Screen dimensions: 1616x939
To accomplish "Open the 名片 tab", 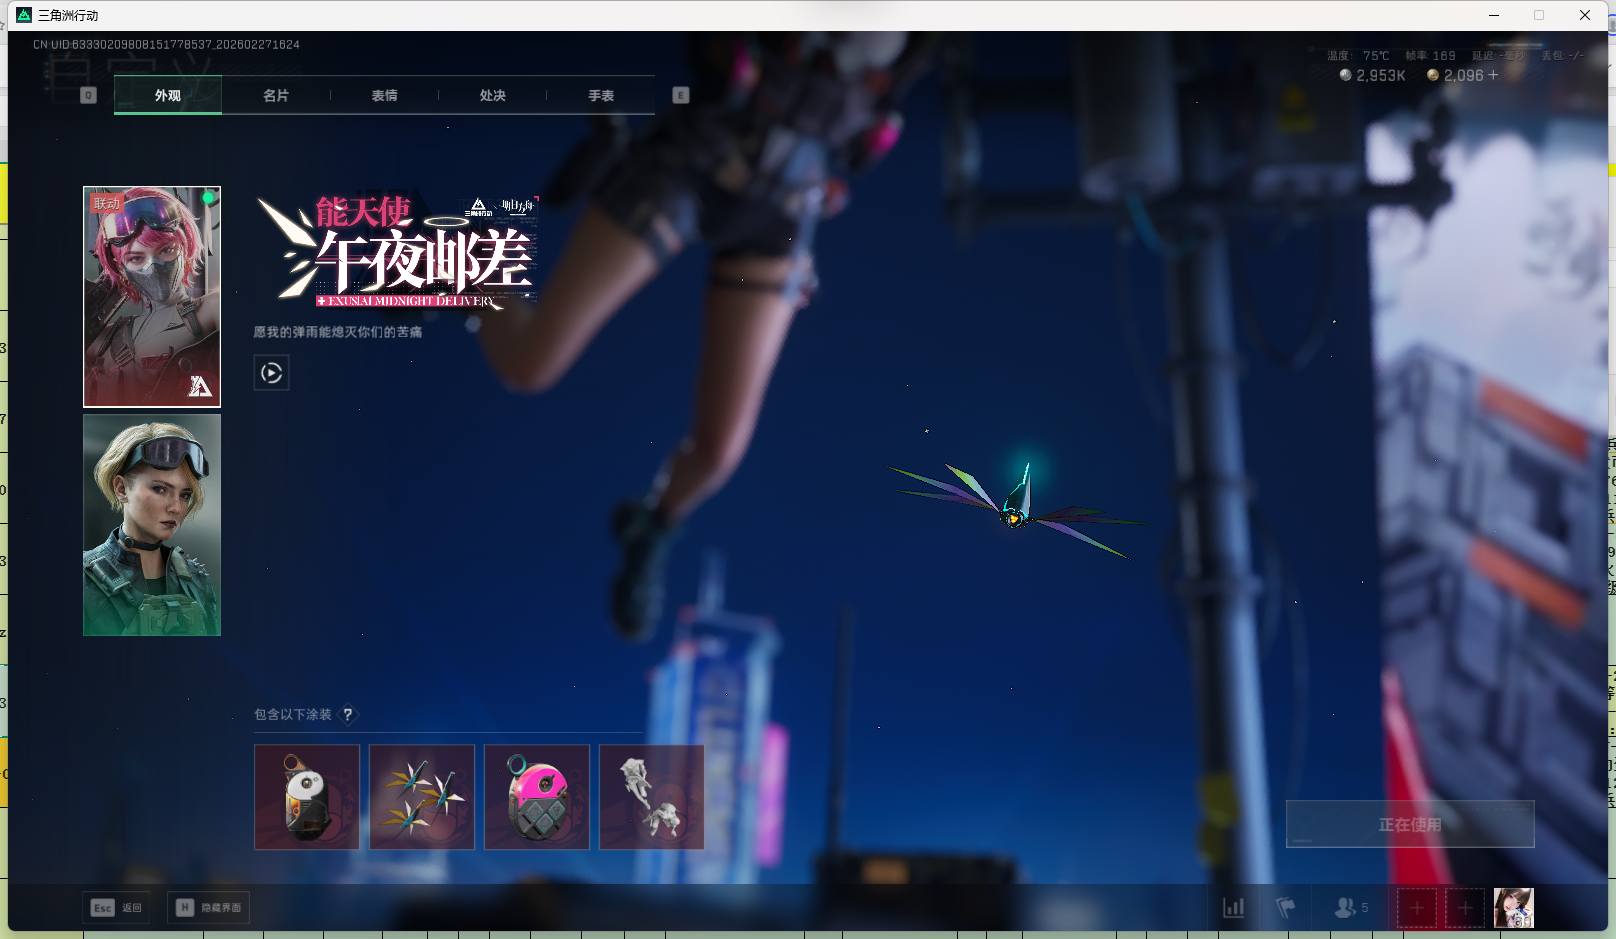I will 276,95.
